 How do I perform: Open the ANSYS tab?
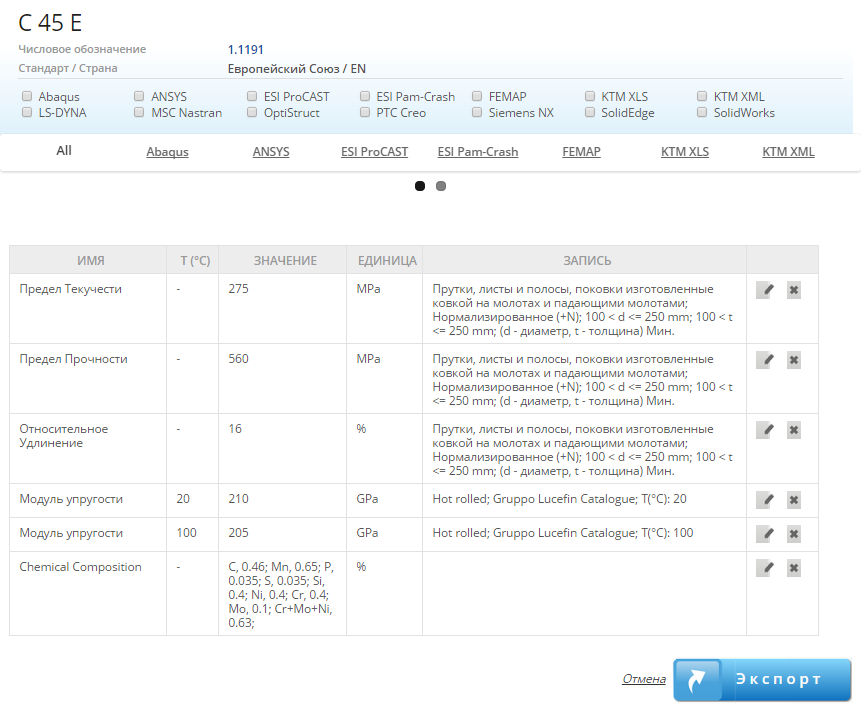271,152
